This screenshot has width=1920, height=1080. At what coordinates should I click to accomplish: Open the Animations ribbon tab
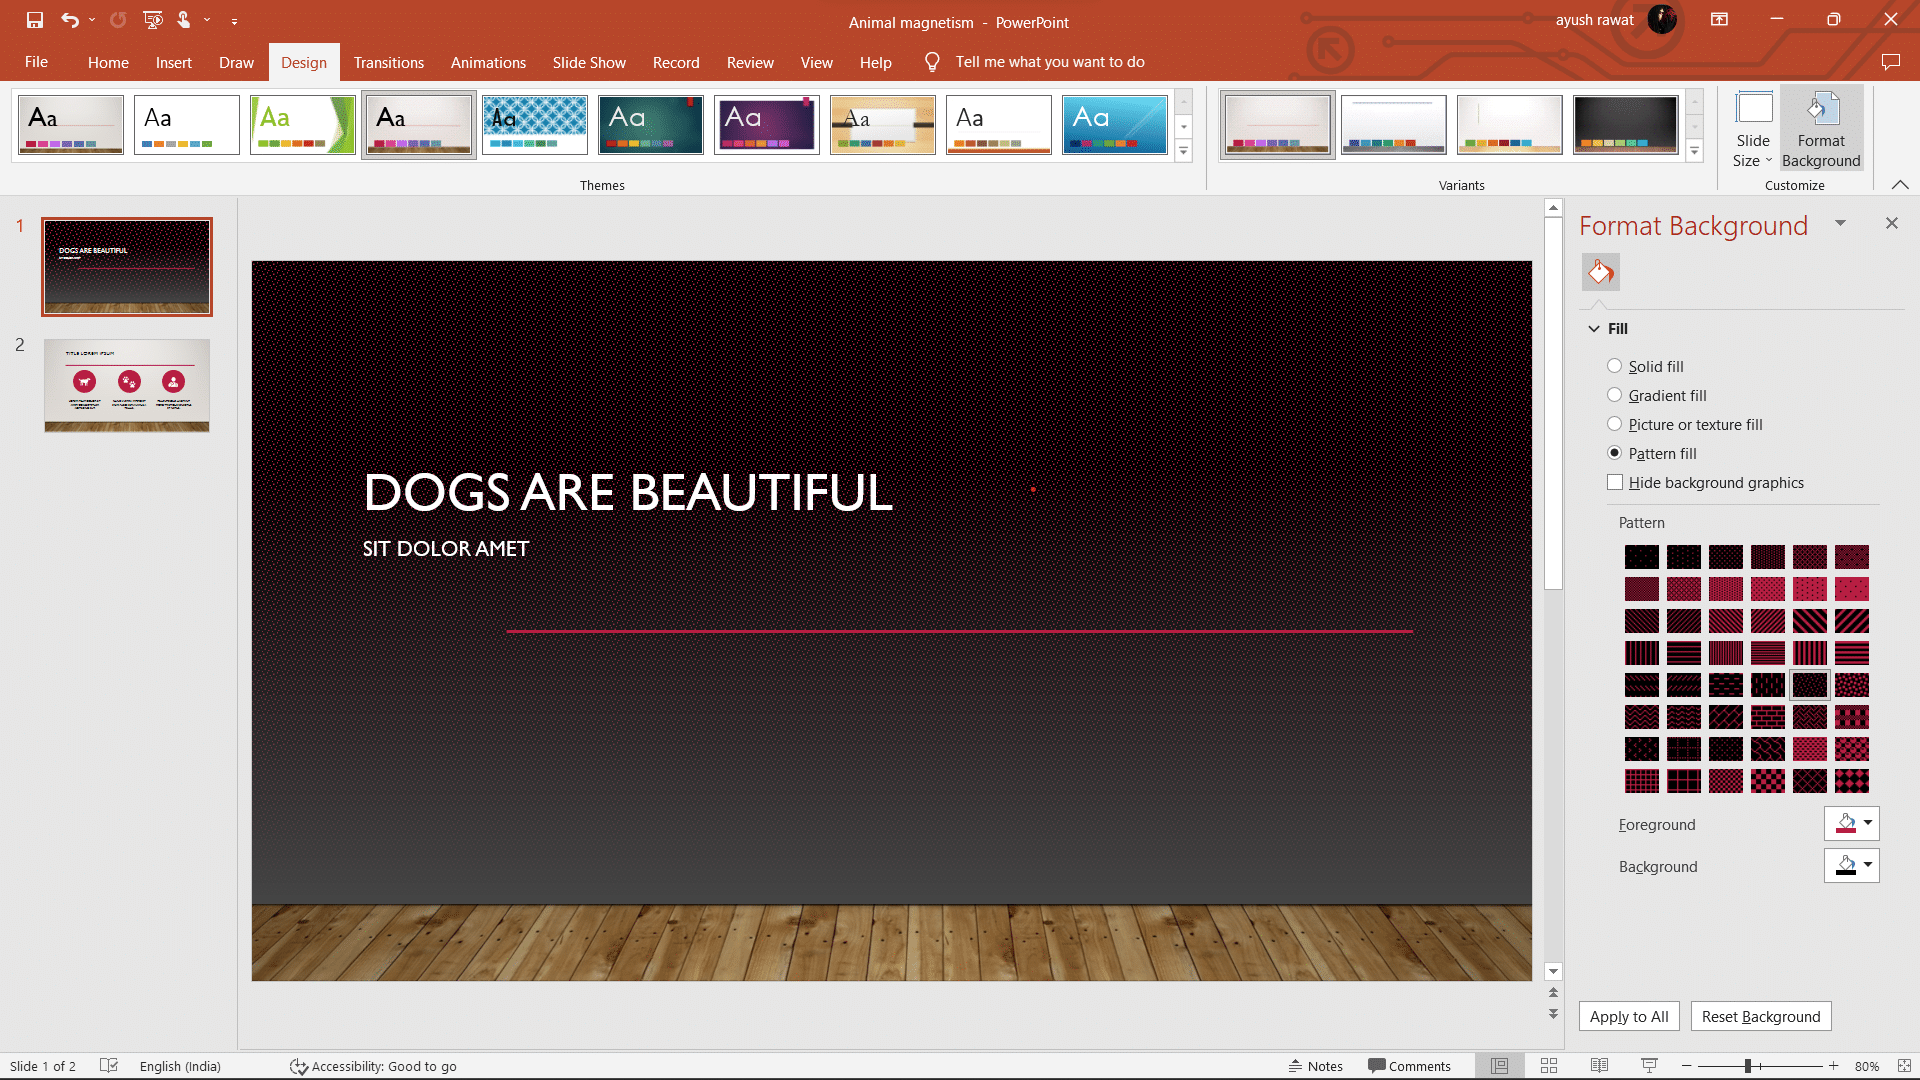(488, 62)
